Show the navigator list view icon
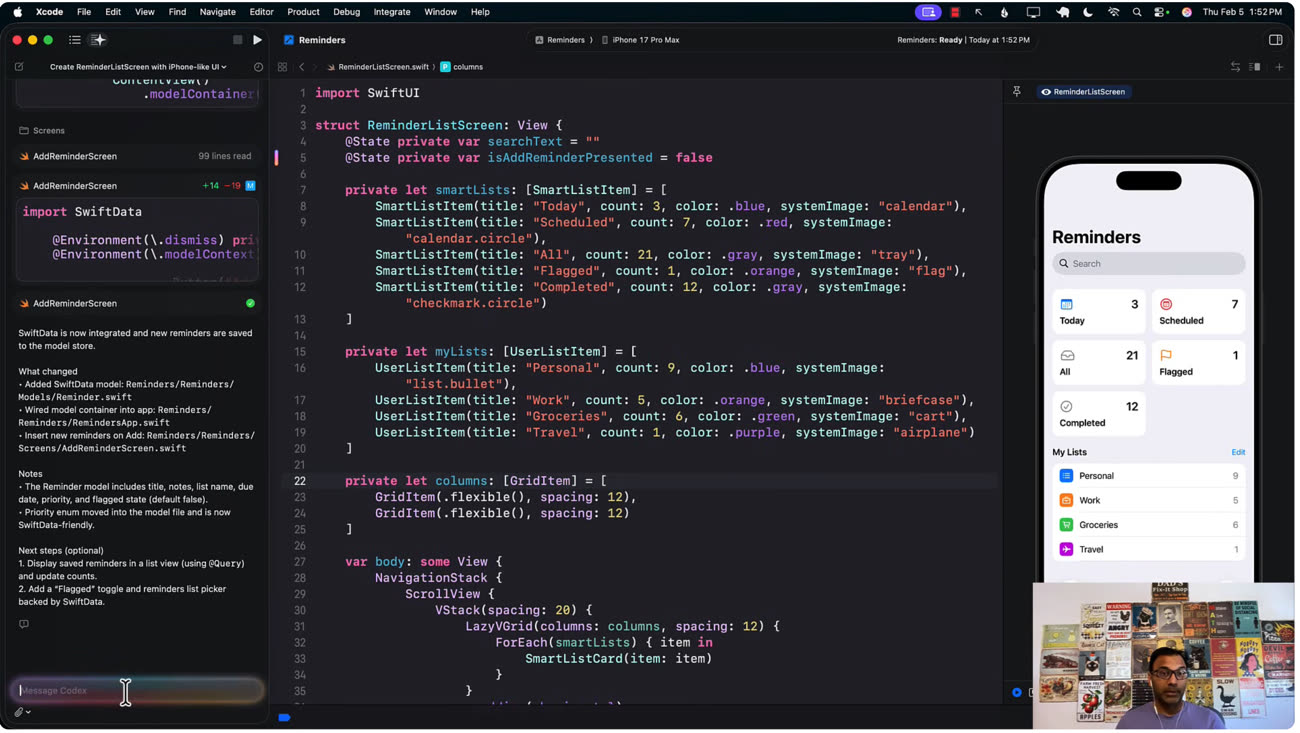Image resolution: width=1300 pixels, height=733 pixels. tap(75, 40)
